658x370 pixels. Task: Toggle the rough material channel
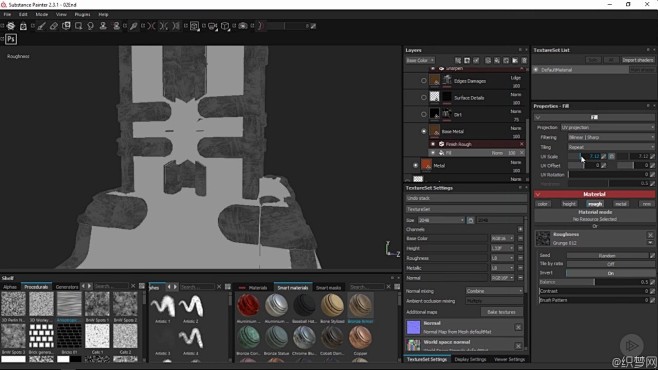coord(595,204)
